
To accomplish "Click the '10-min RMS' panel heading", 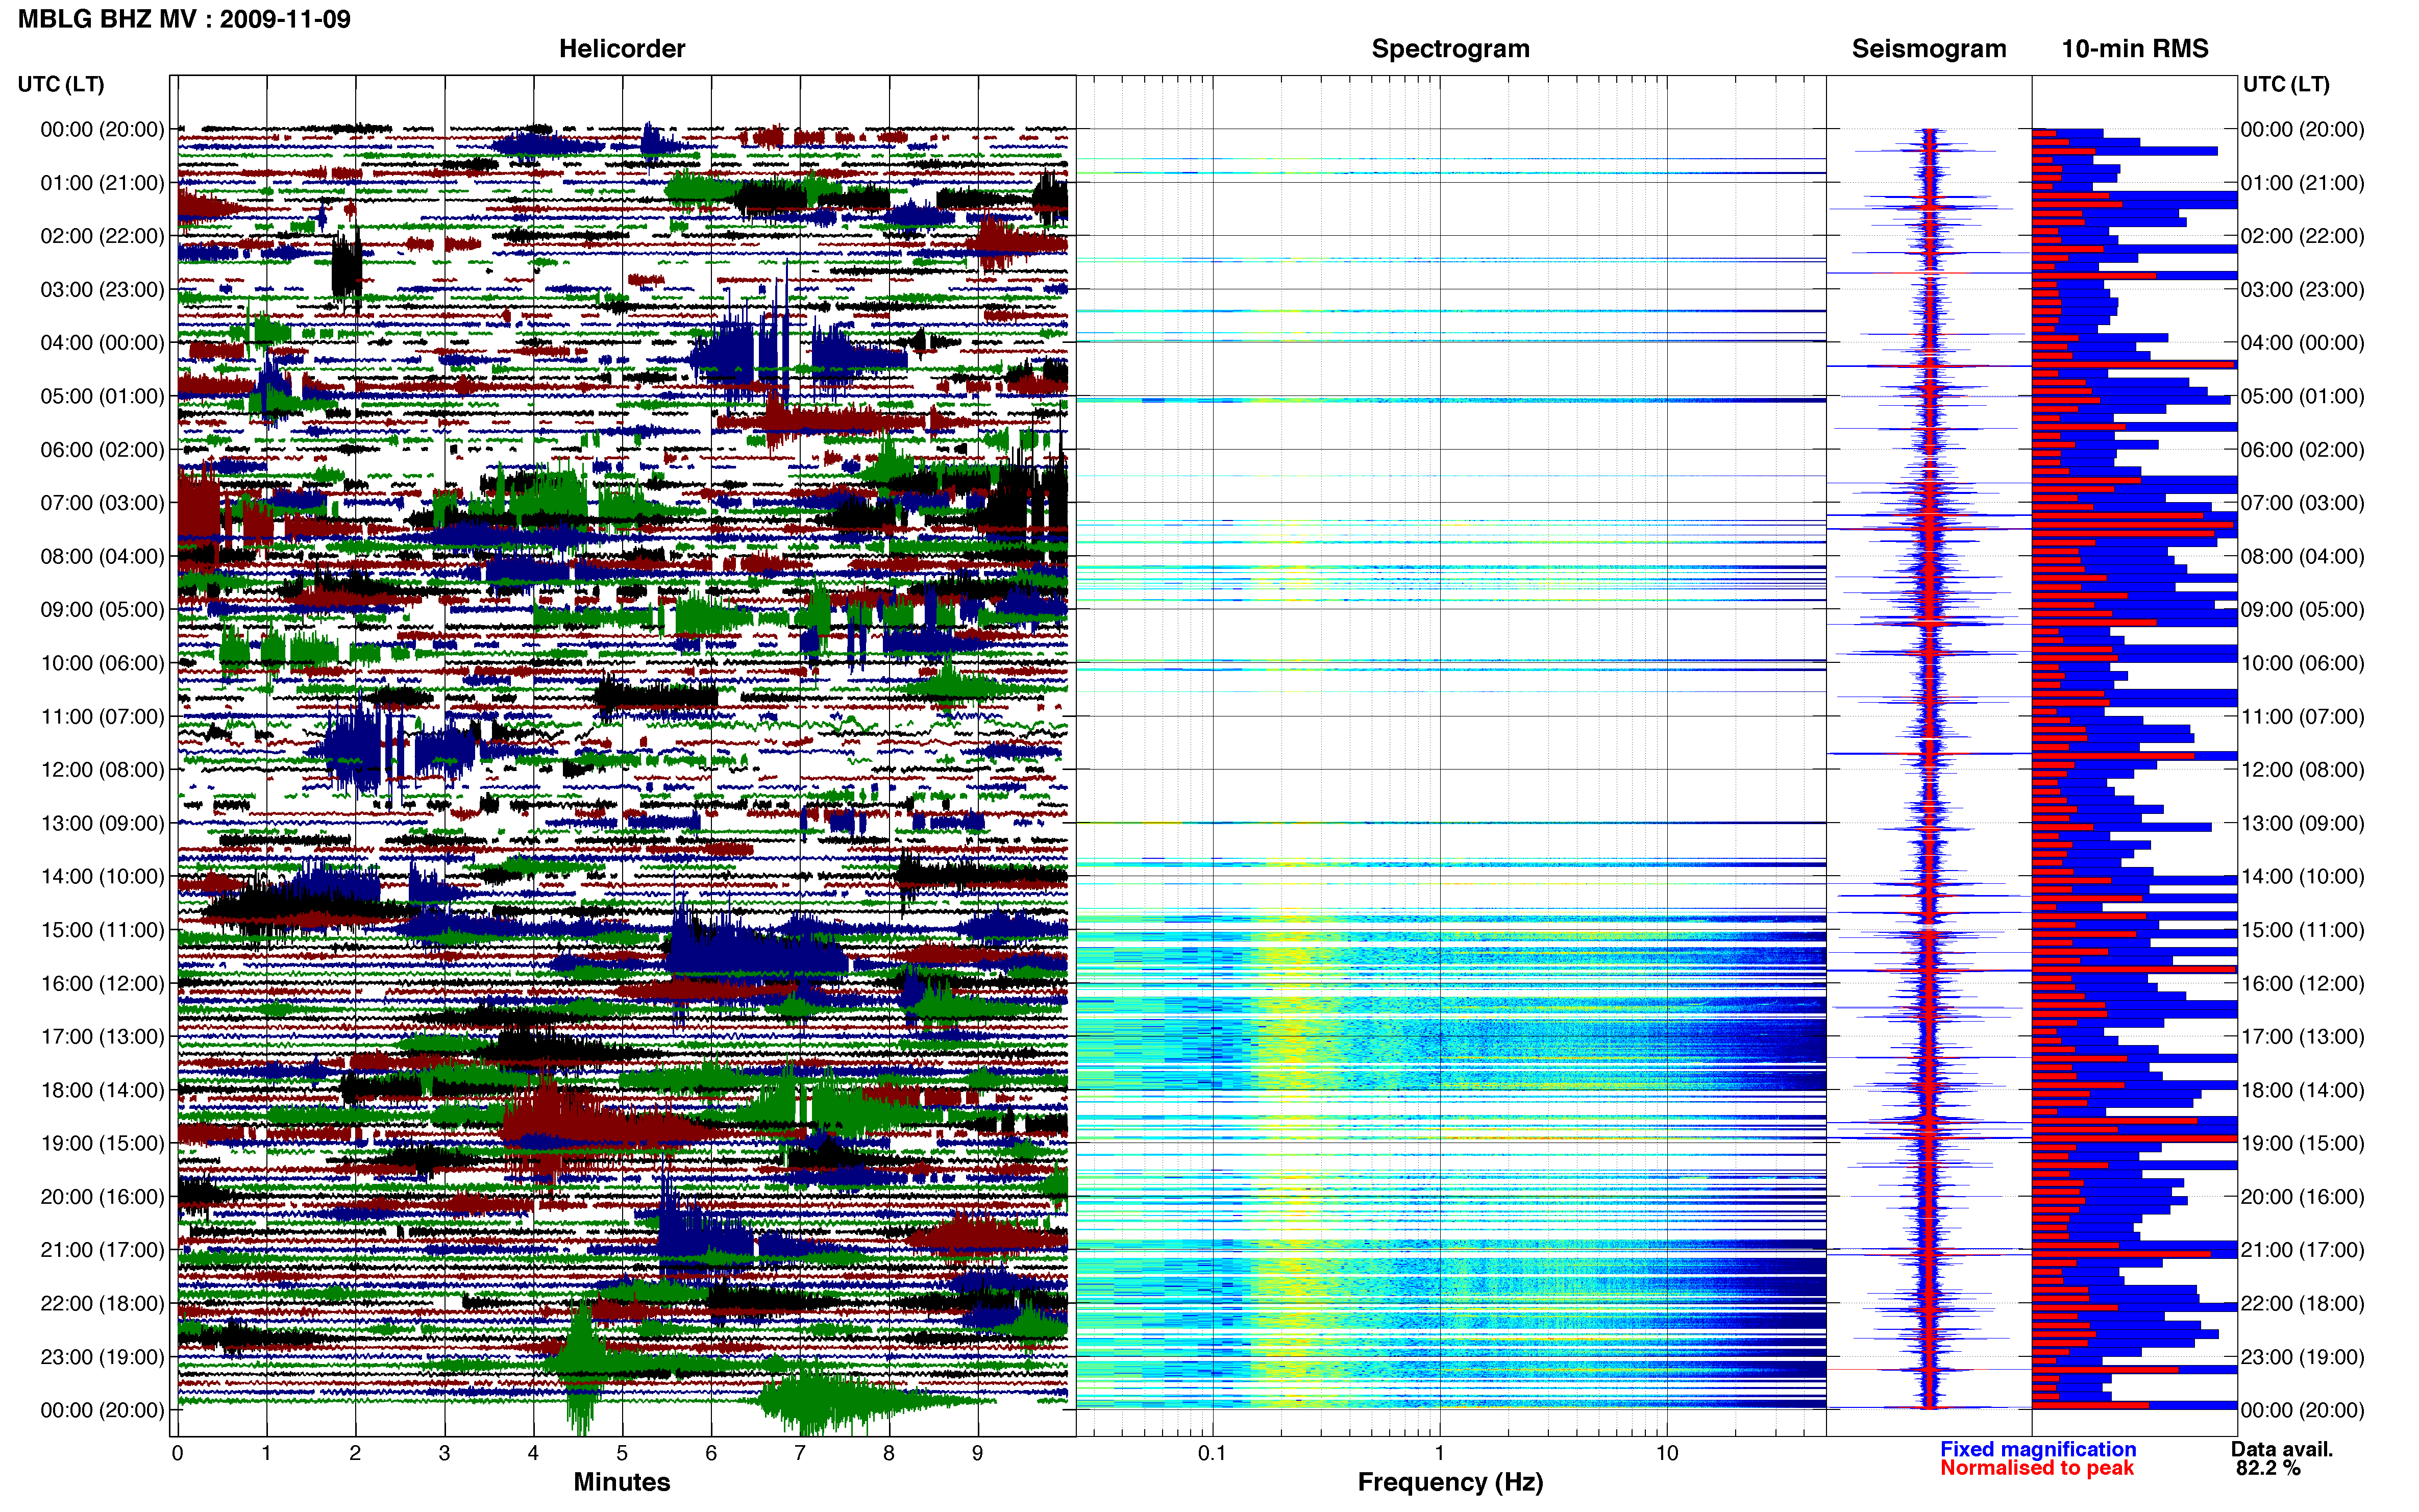I will (x=2135, y=49).
